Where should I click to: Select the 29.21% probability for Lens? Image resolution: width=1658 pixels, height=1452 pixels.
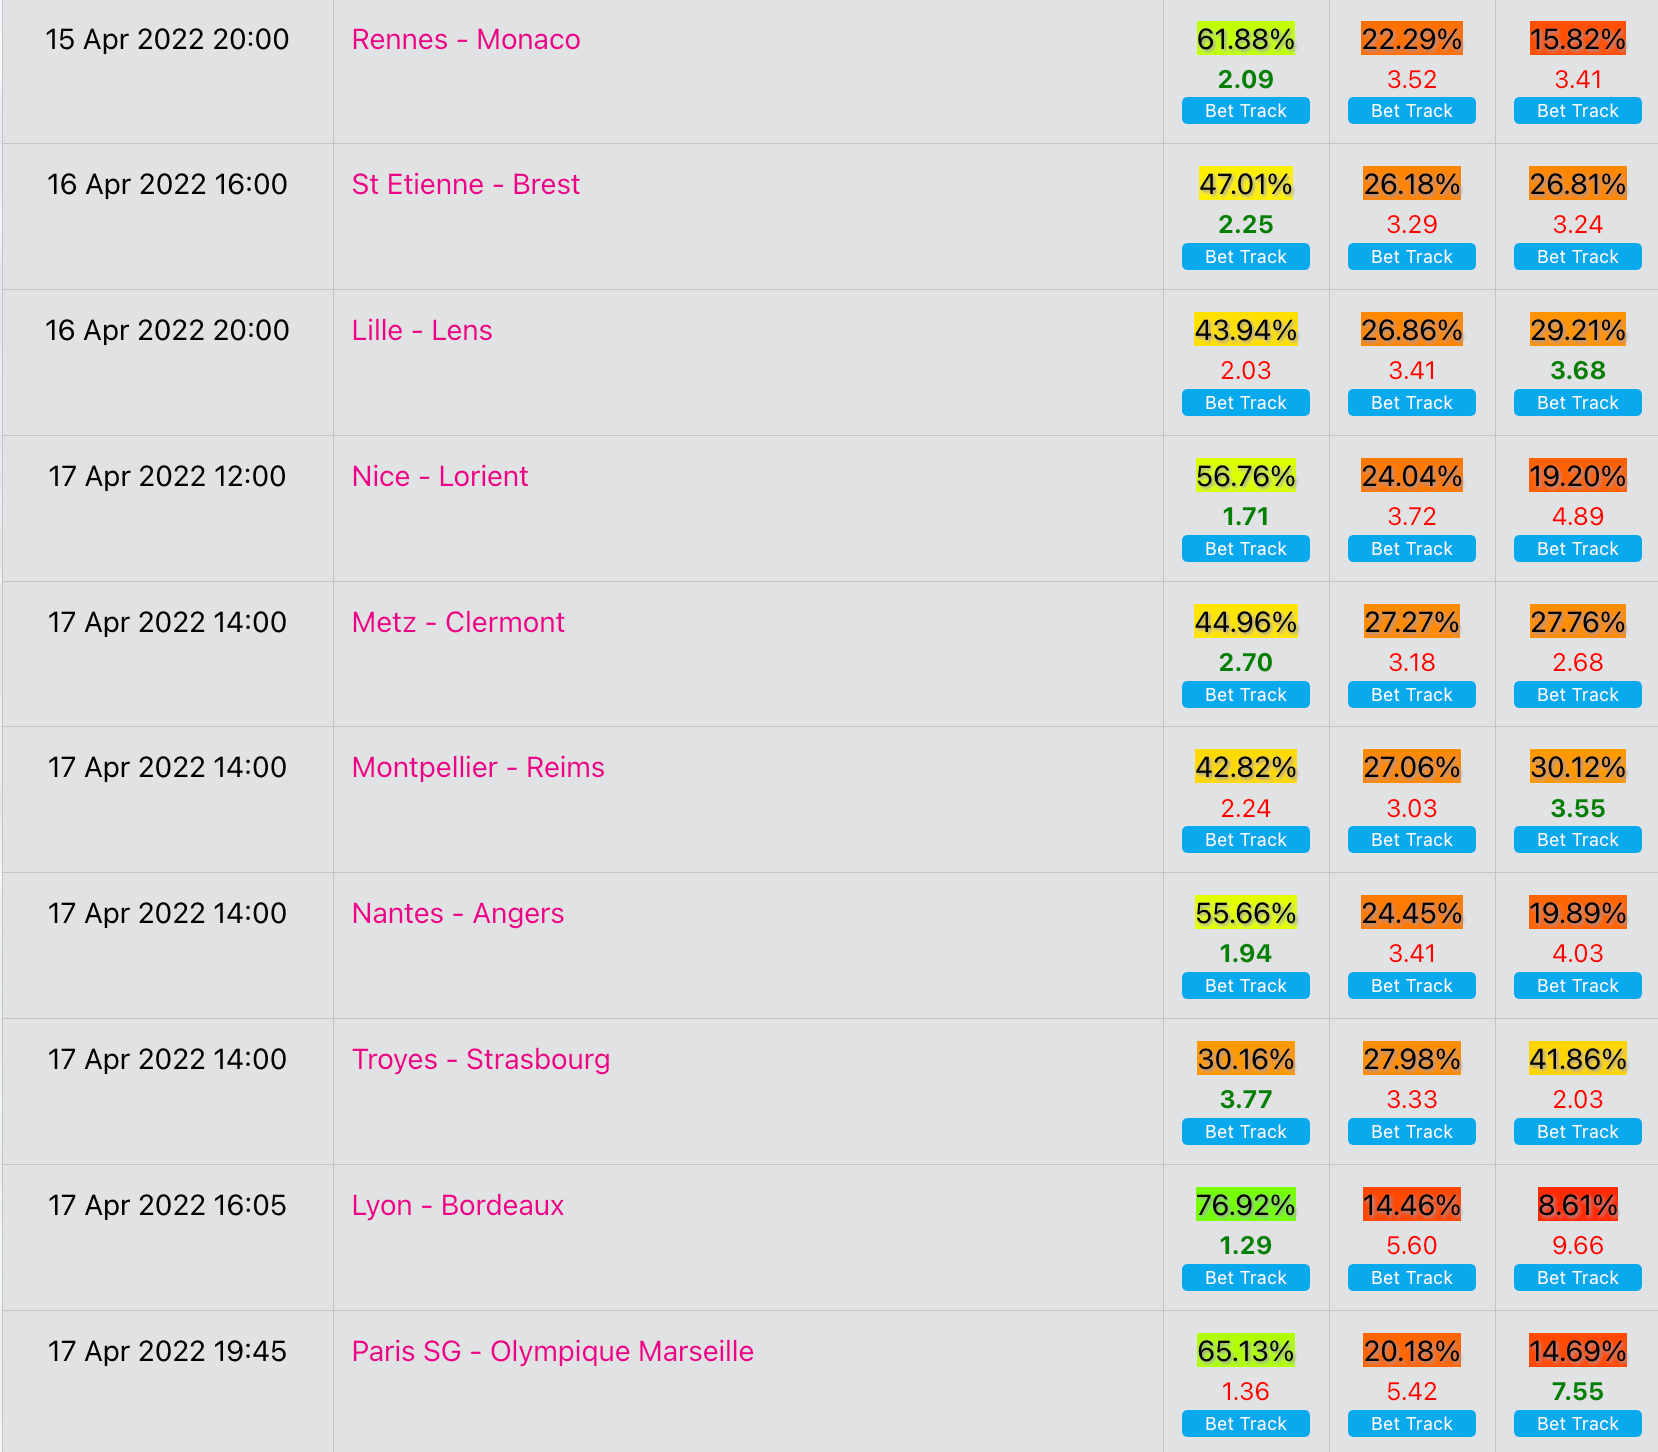click(x=1578, y=330)
